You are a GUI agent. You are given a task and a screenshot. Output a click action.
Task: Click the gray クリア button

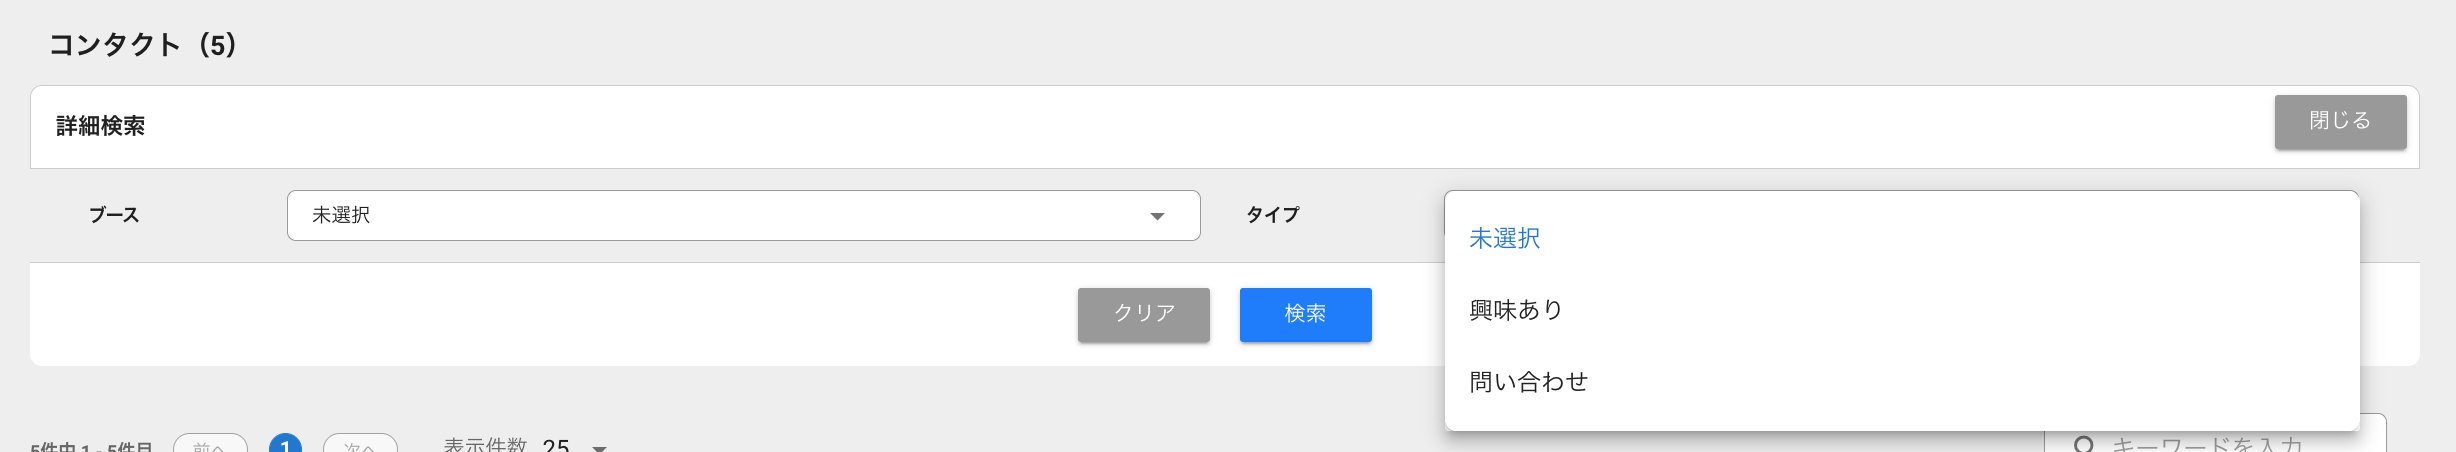(1143, 314)
